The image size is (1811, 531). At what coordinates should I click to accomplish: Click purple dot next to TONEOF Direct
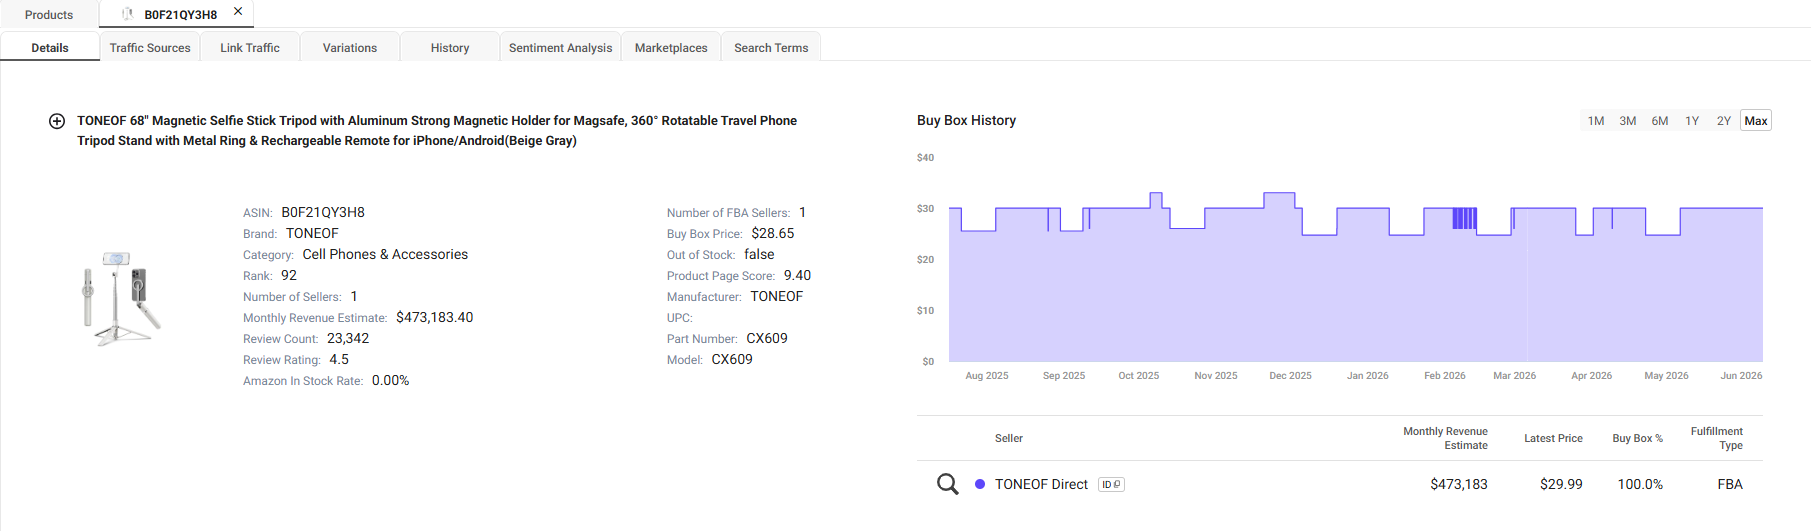(x=980, y=484)
